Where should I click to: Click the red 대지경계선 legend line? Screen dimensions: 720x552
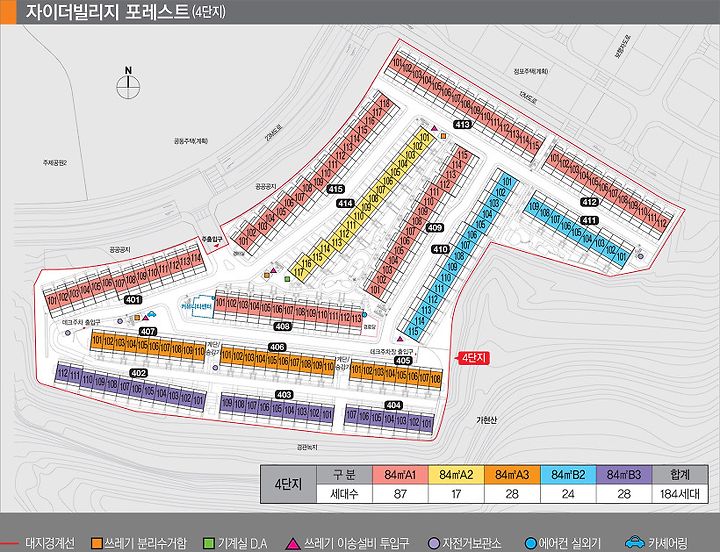[9, 544]
